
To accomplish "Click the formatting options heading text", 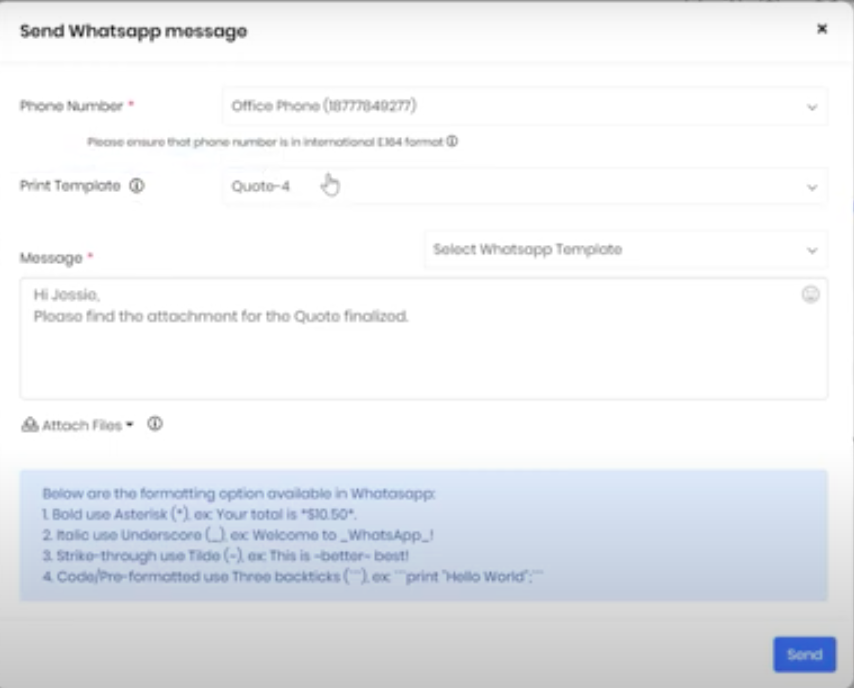I will [239, 494].
